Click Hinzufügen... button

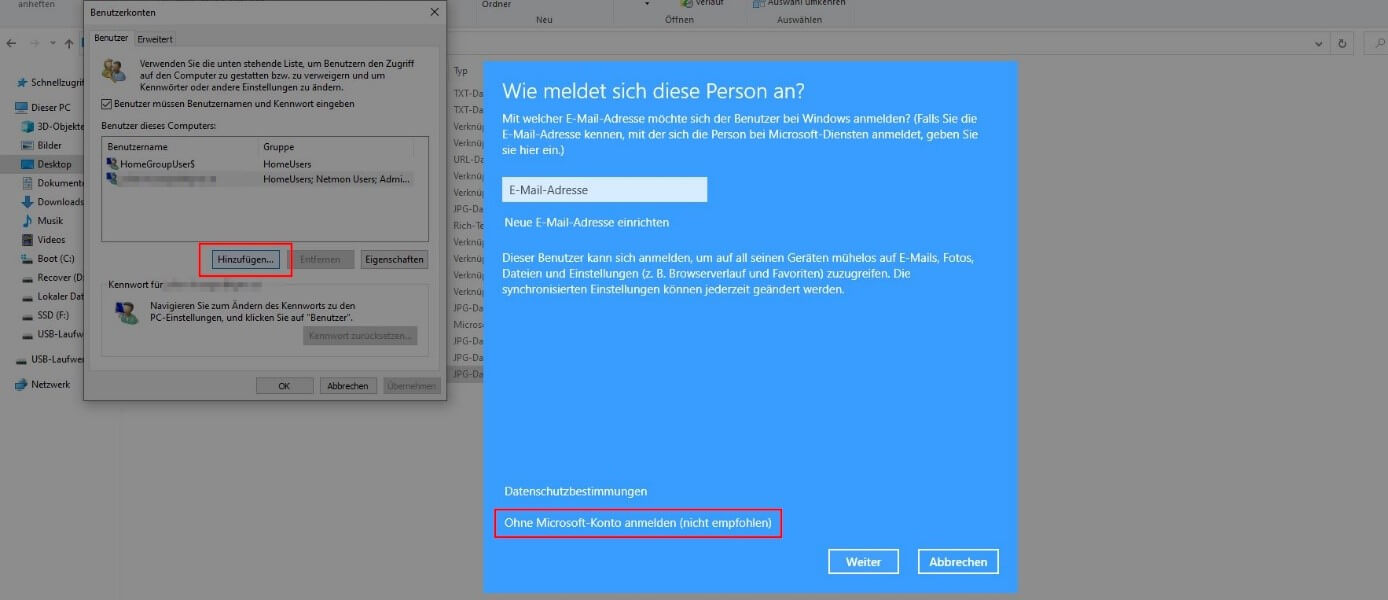point(245,259)
